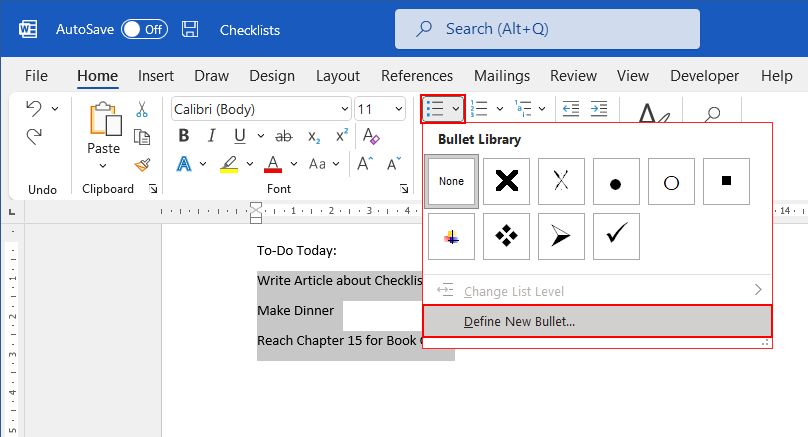This screenshot has width=808, height=437.
Task: Select the solid round dot bullet
Action: [616, 181]
